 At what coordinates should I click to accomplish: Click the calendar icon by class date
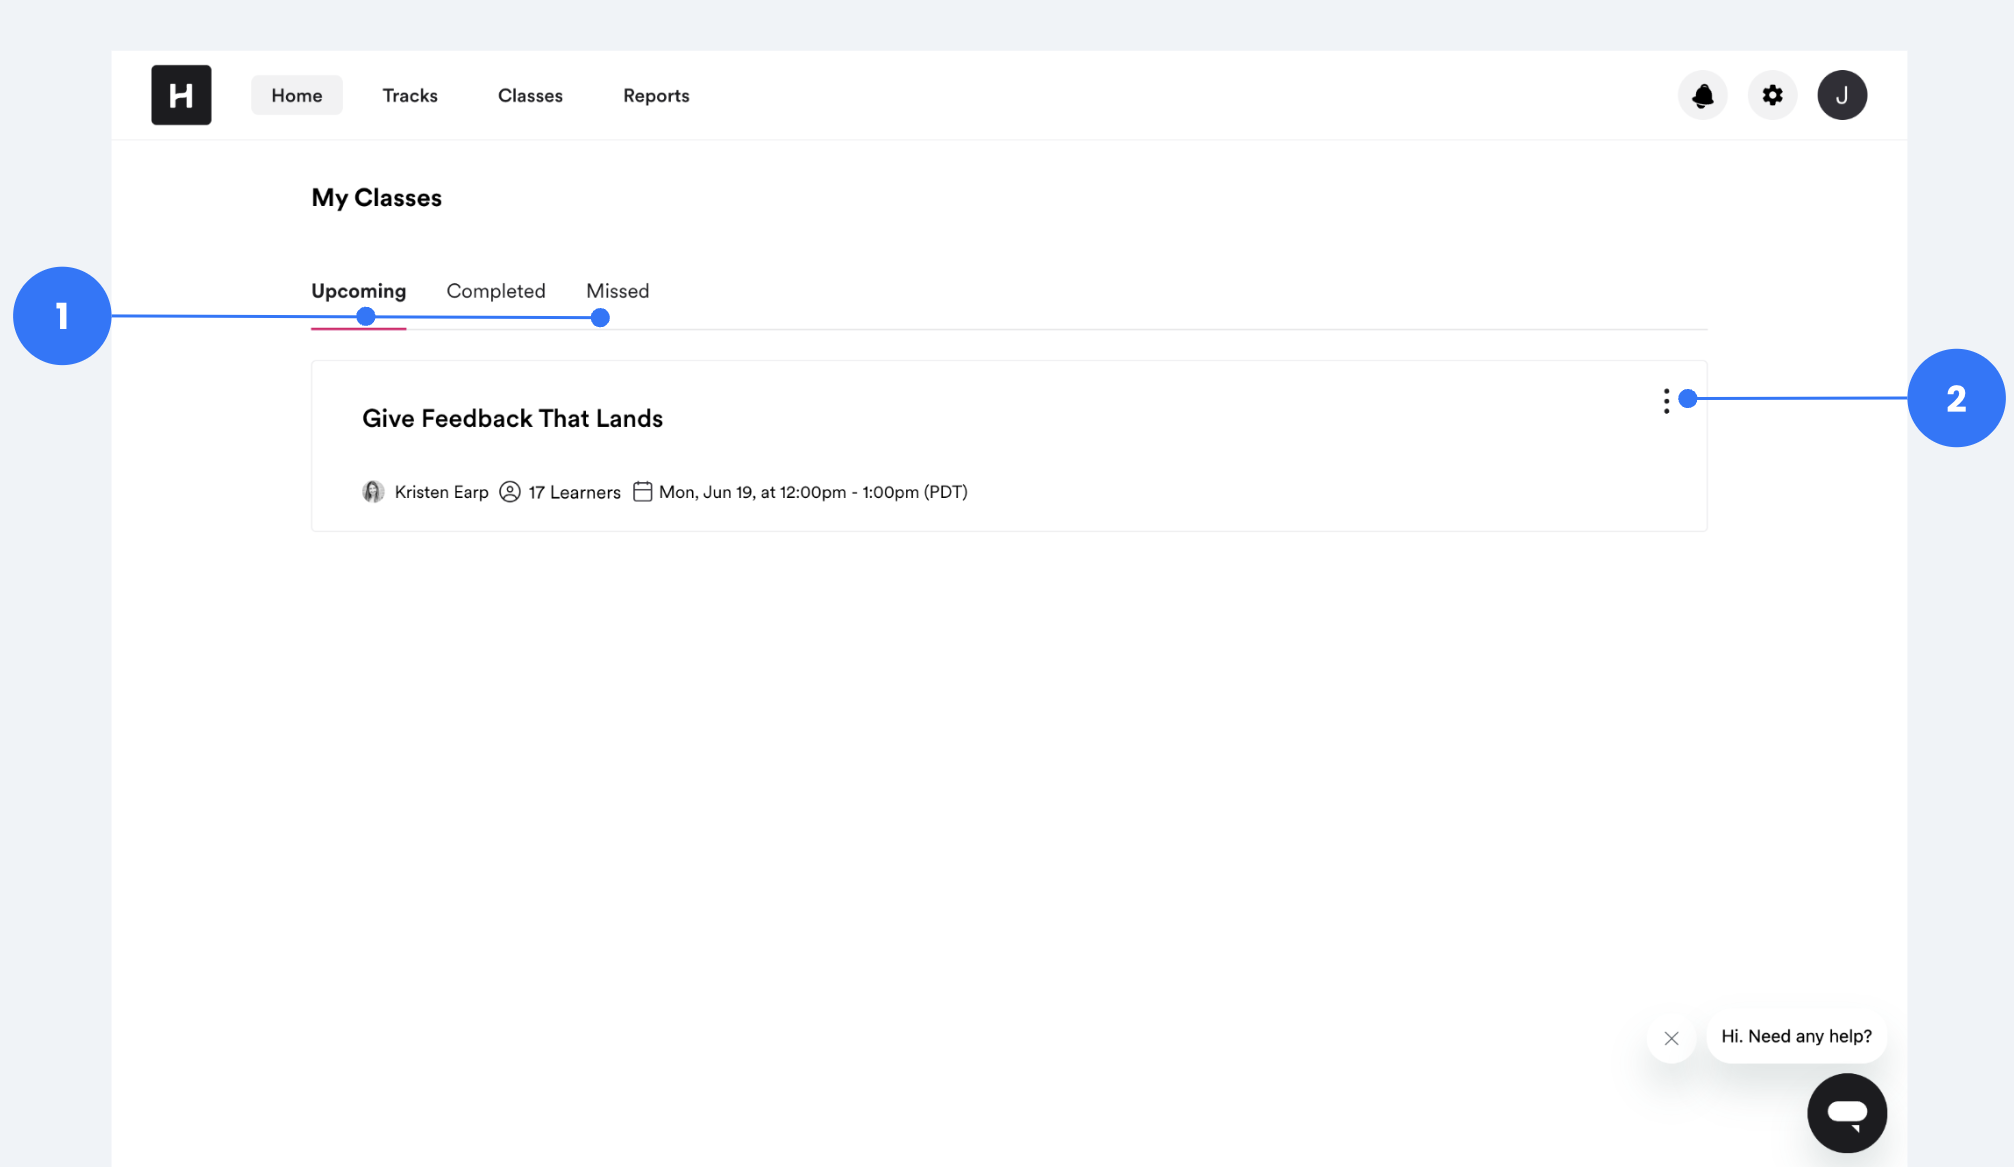(642, 492)
